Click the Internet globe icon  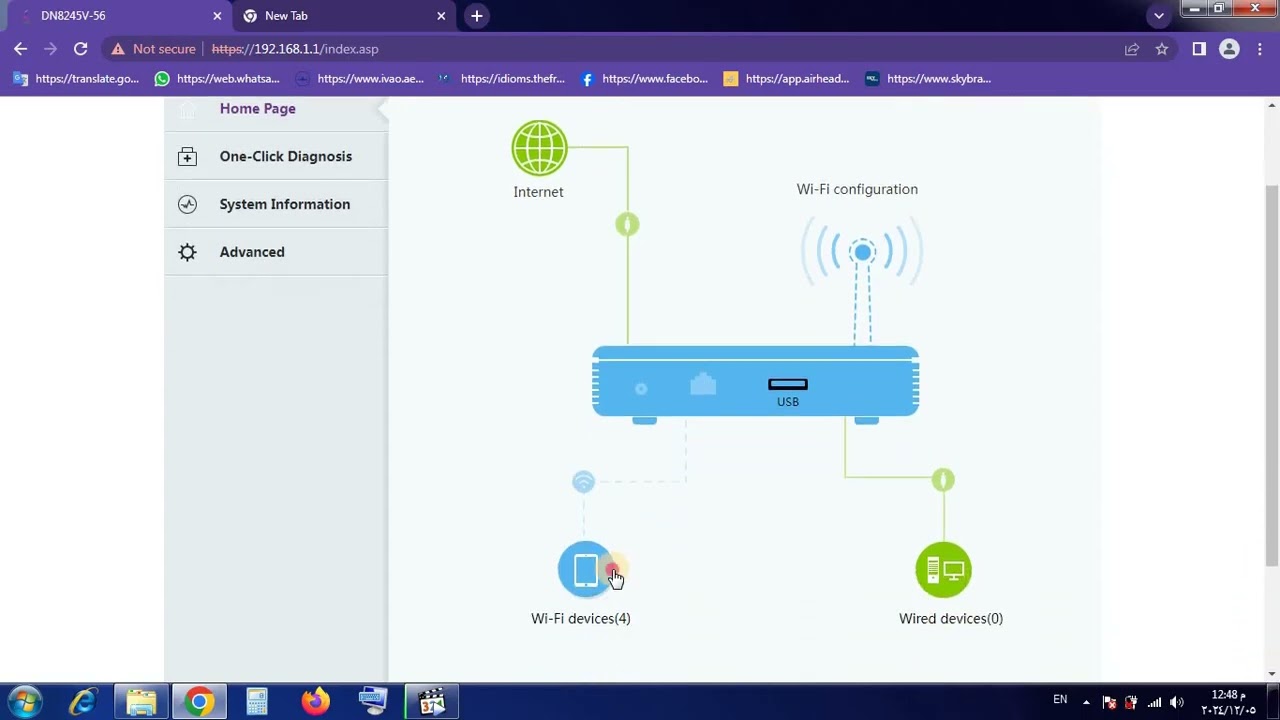(539, 148)
